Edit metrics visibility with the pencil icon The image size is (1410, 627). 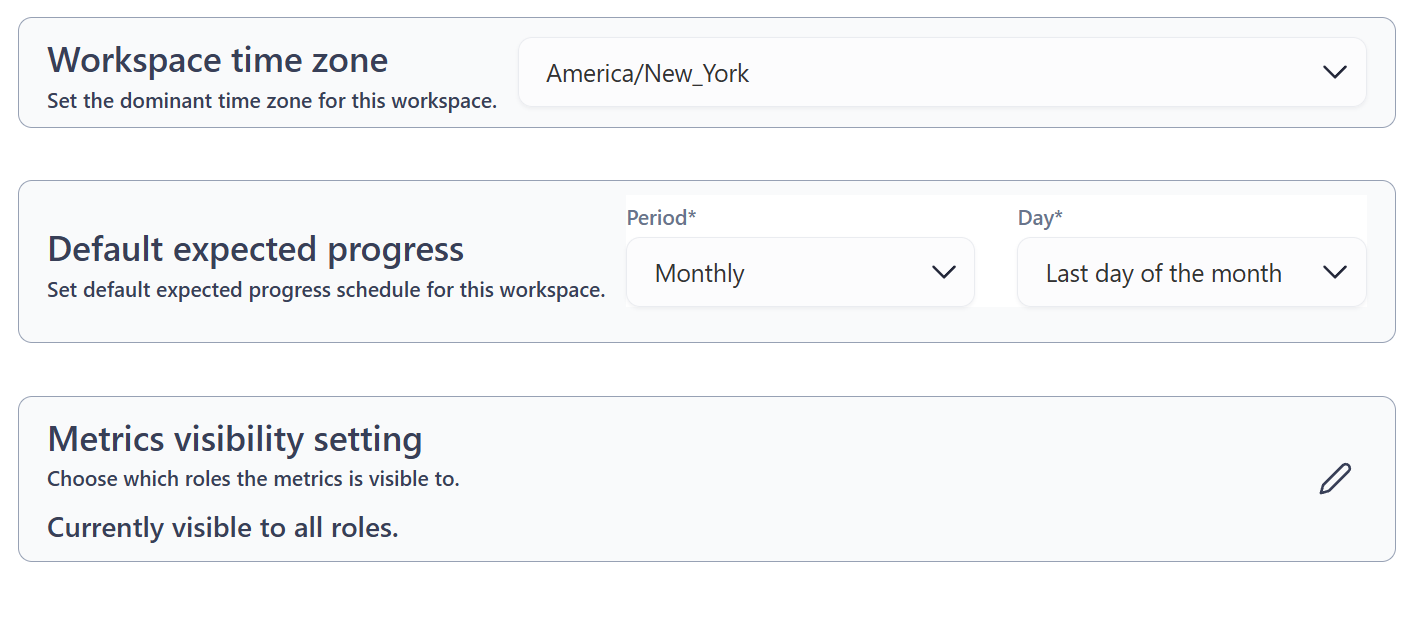[x=1335, y=479]
